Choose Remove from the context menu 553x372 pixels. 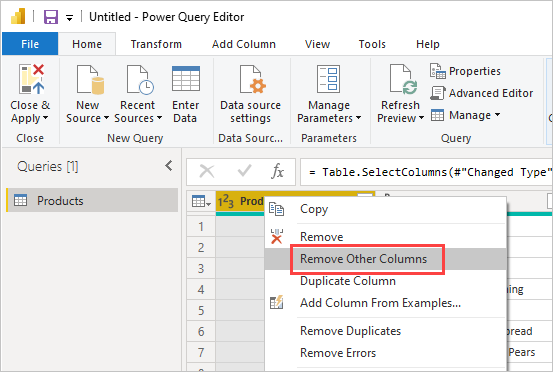pos(385,237)
